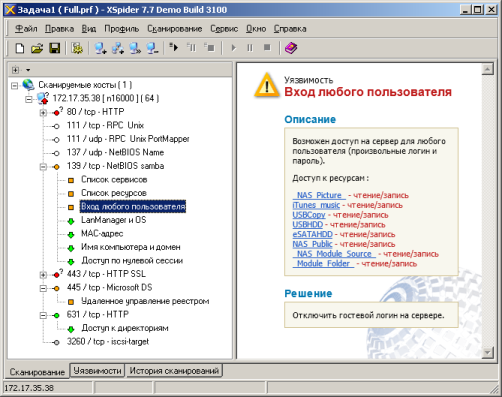Click green icon beside Доступ к директориям
Viewport: 502px width, 397px height.
pyautogui.click(x=71, y=329)
